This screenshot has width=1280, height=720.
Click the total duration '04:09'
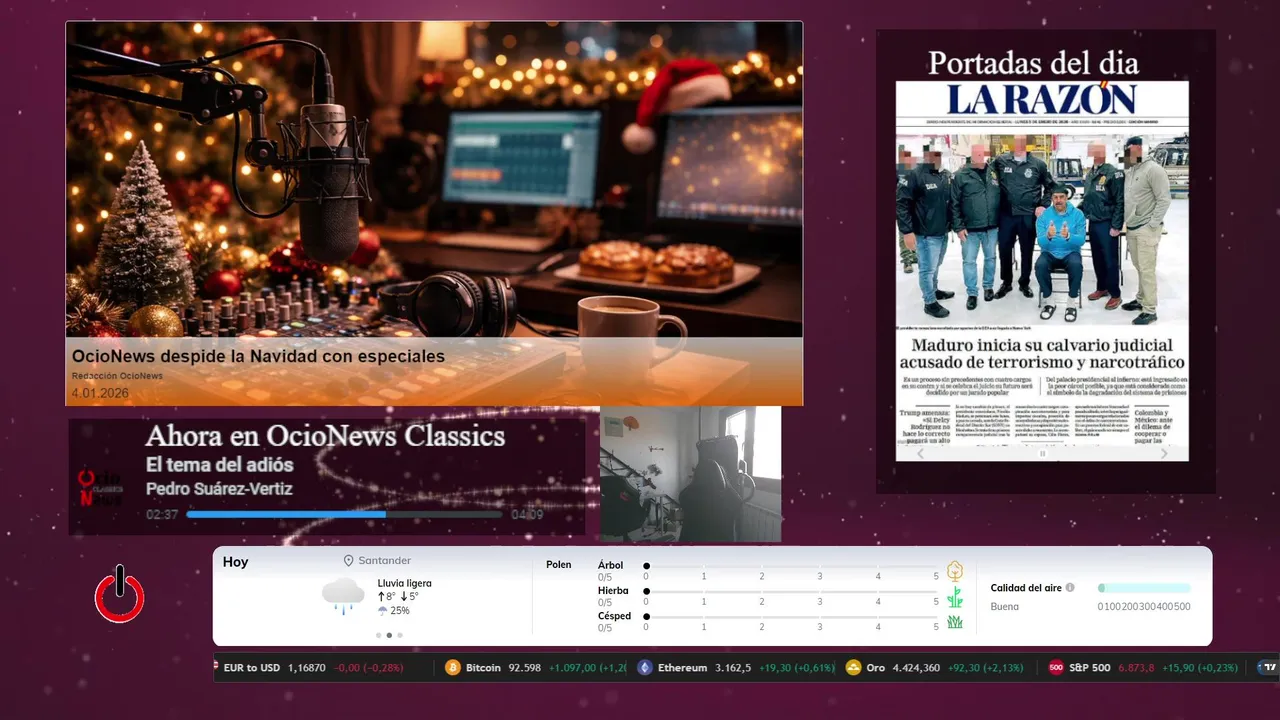coord(527,515)
